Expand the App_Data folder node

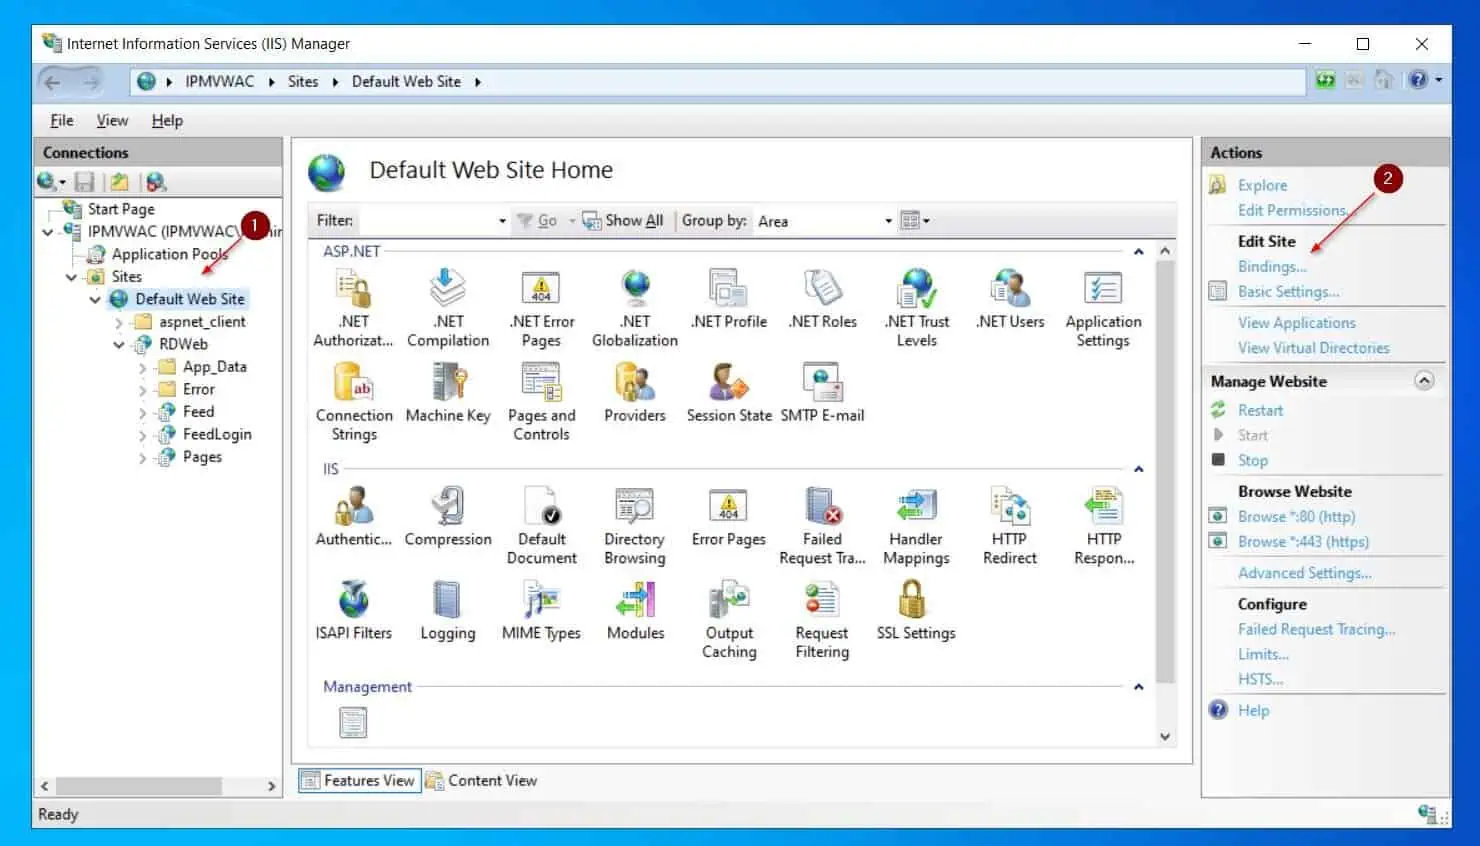click(x=142, y=367)
